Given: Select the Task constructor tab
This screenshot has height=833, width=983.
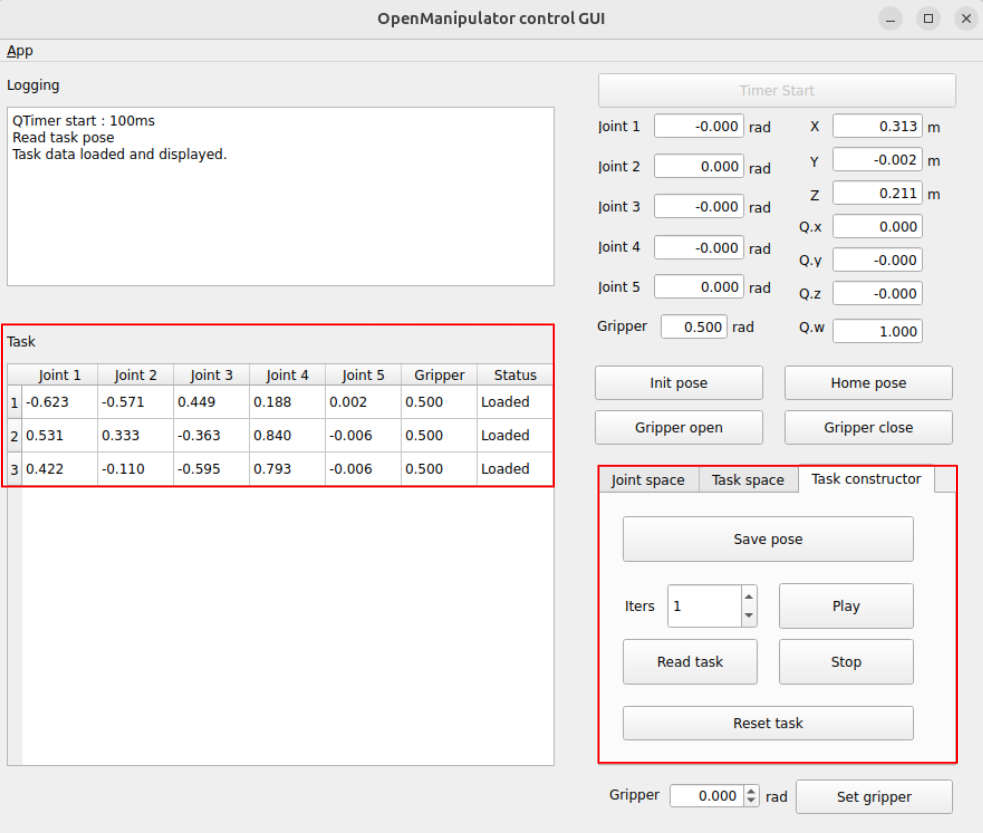Looking at the screenshot, I should click(x=866, y=479).
